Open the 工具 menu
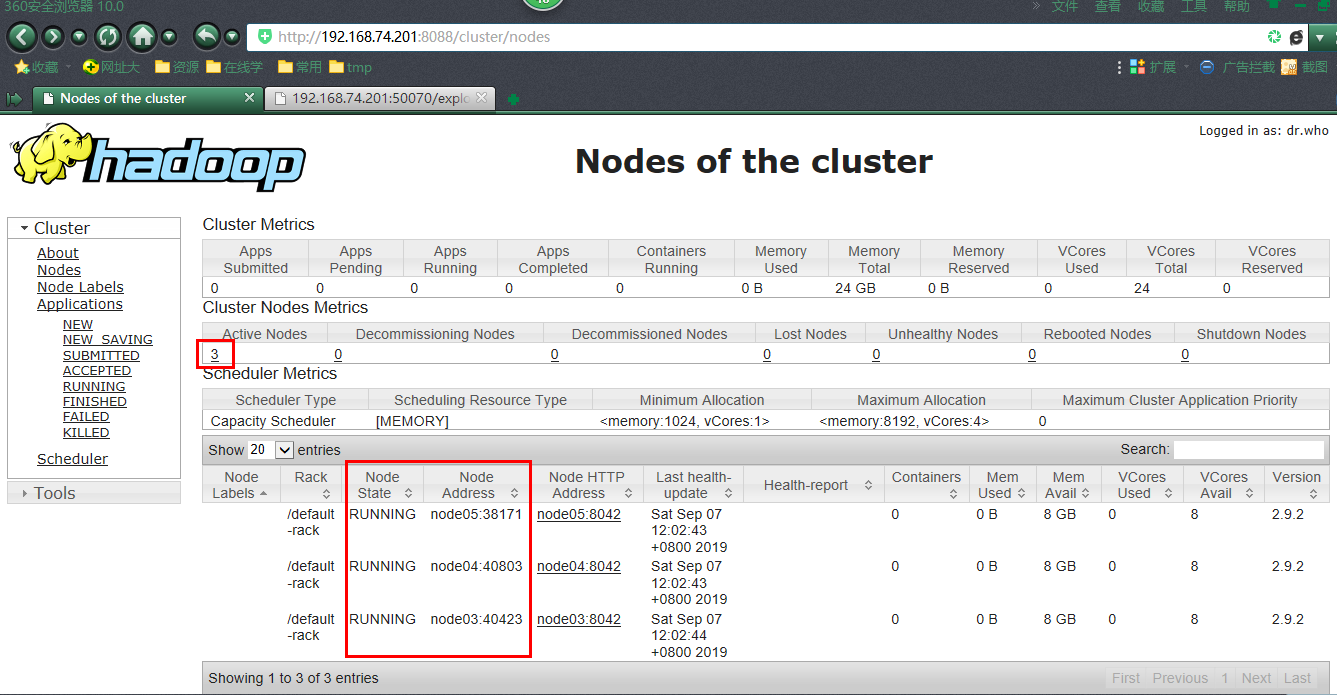The width and height of the screenshot is (1337, 695). [1194, 6]
